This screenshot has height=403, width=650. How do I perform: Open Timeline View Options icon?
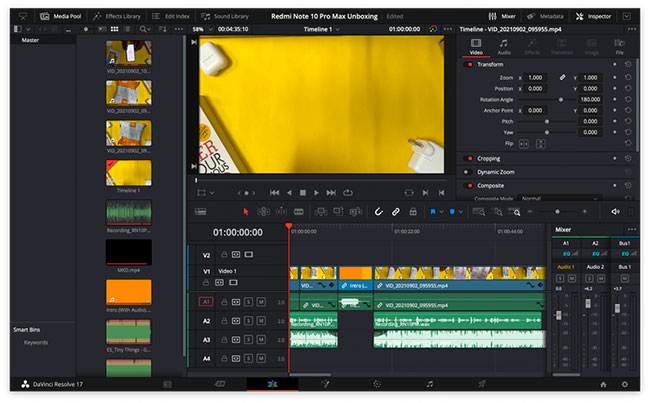tap(201, 212)
